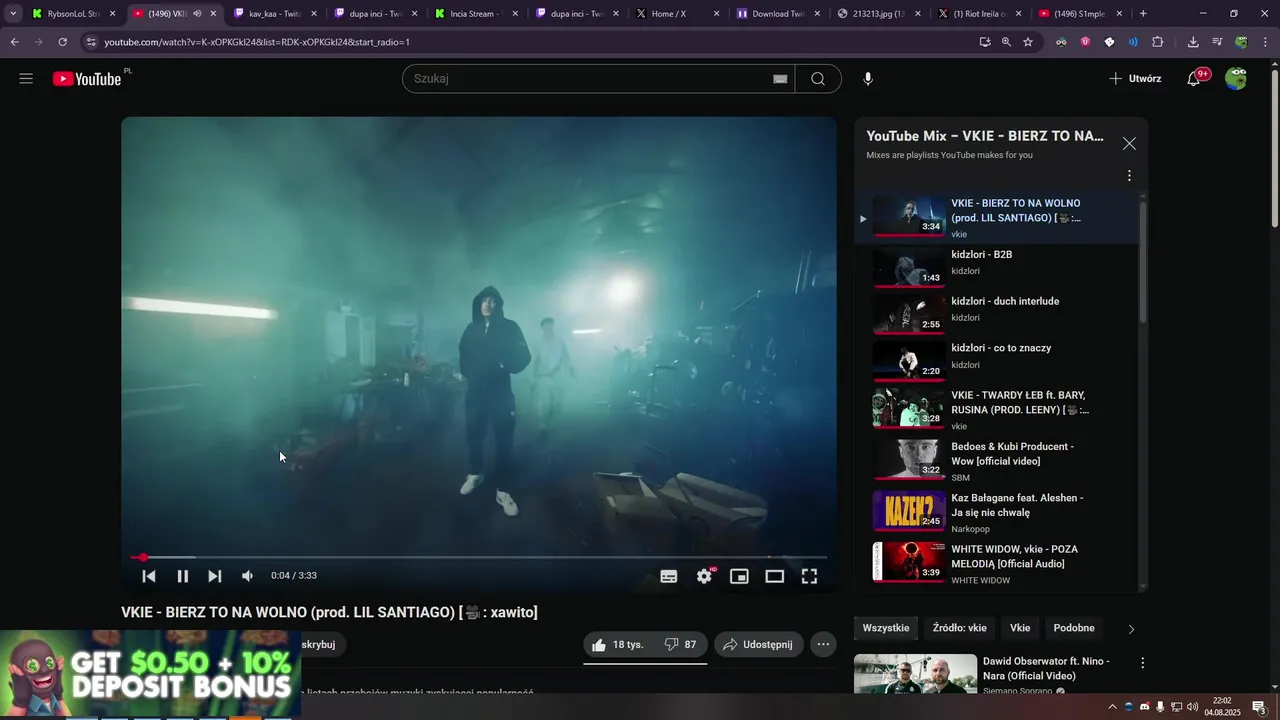Select the Vkie filter chip
Screen dimensions: 1280x720
pos(1020,628)
